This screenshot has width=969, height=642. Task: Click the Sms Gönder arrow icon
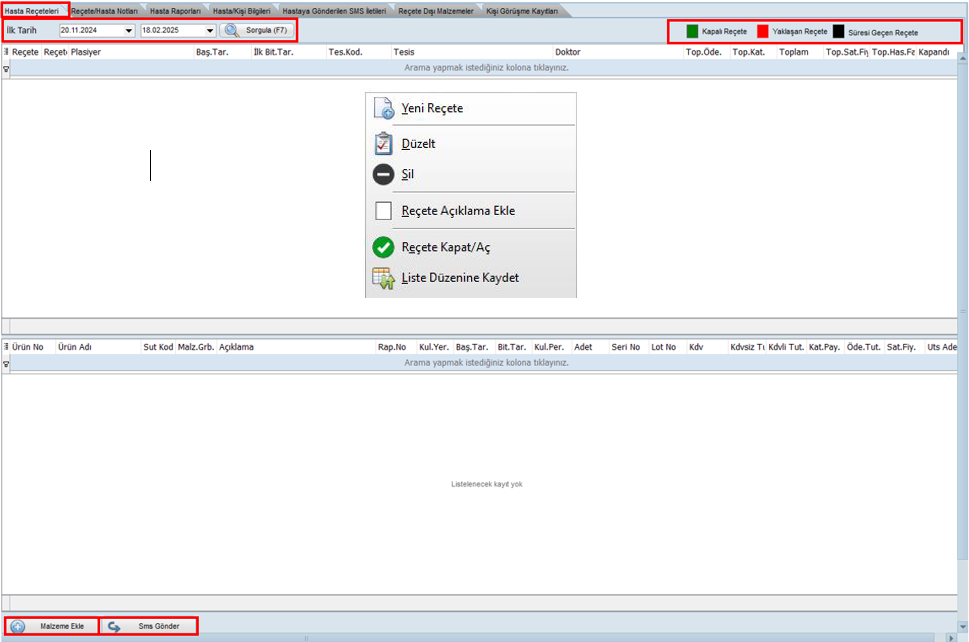point(114,627)
